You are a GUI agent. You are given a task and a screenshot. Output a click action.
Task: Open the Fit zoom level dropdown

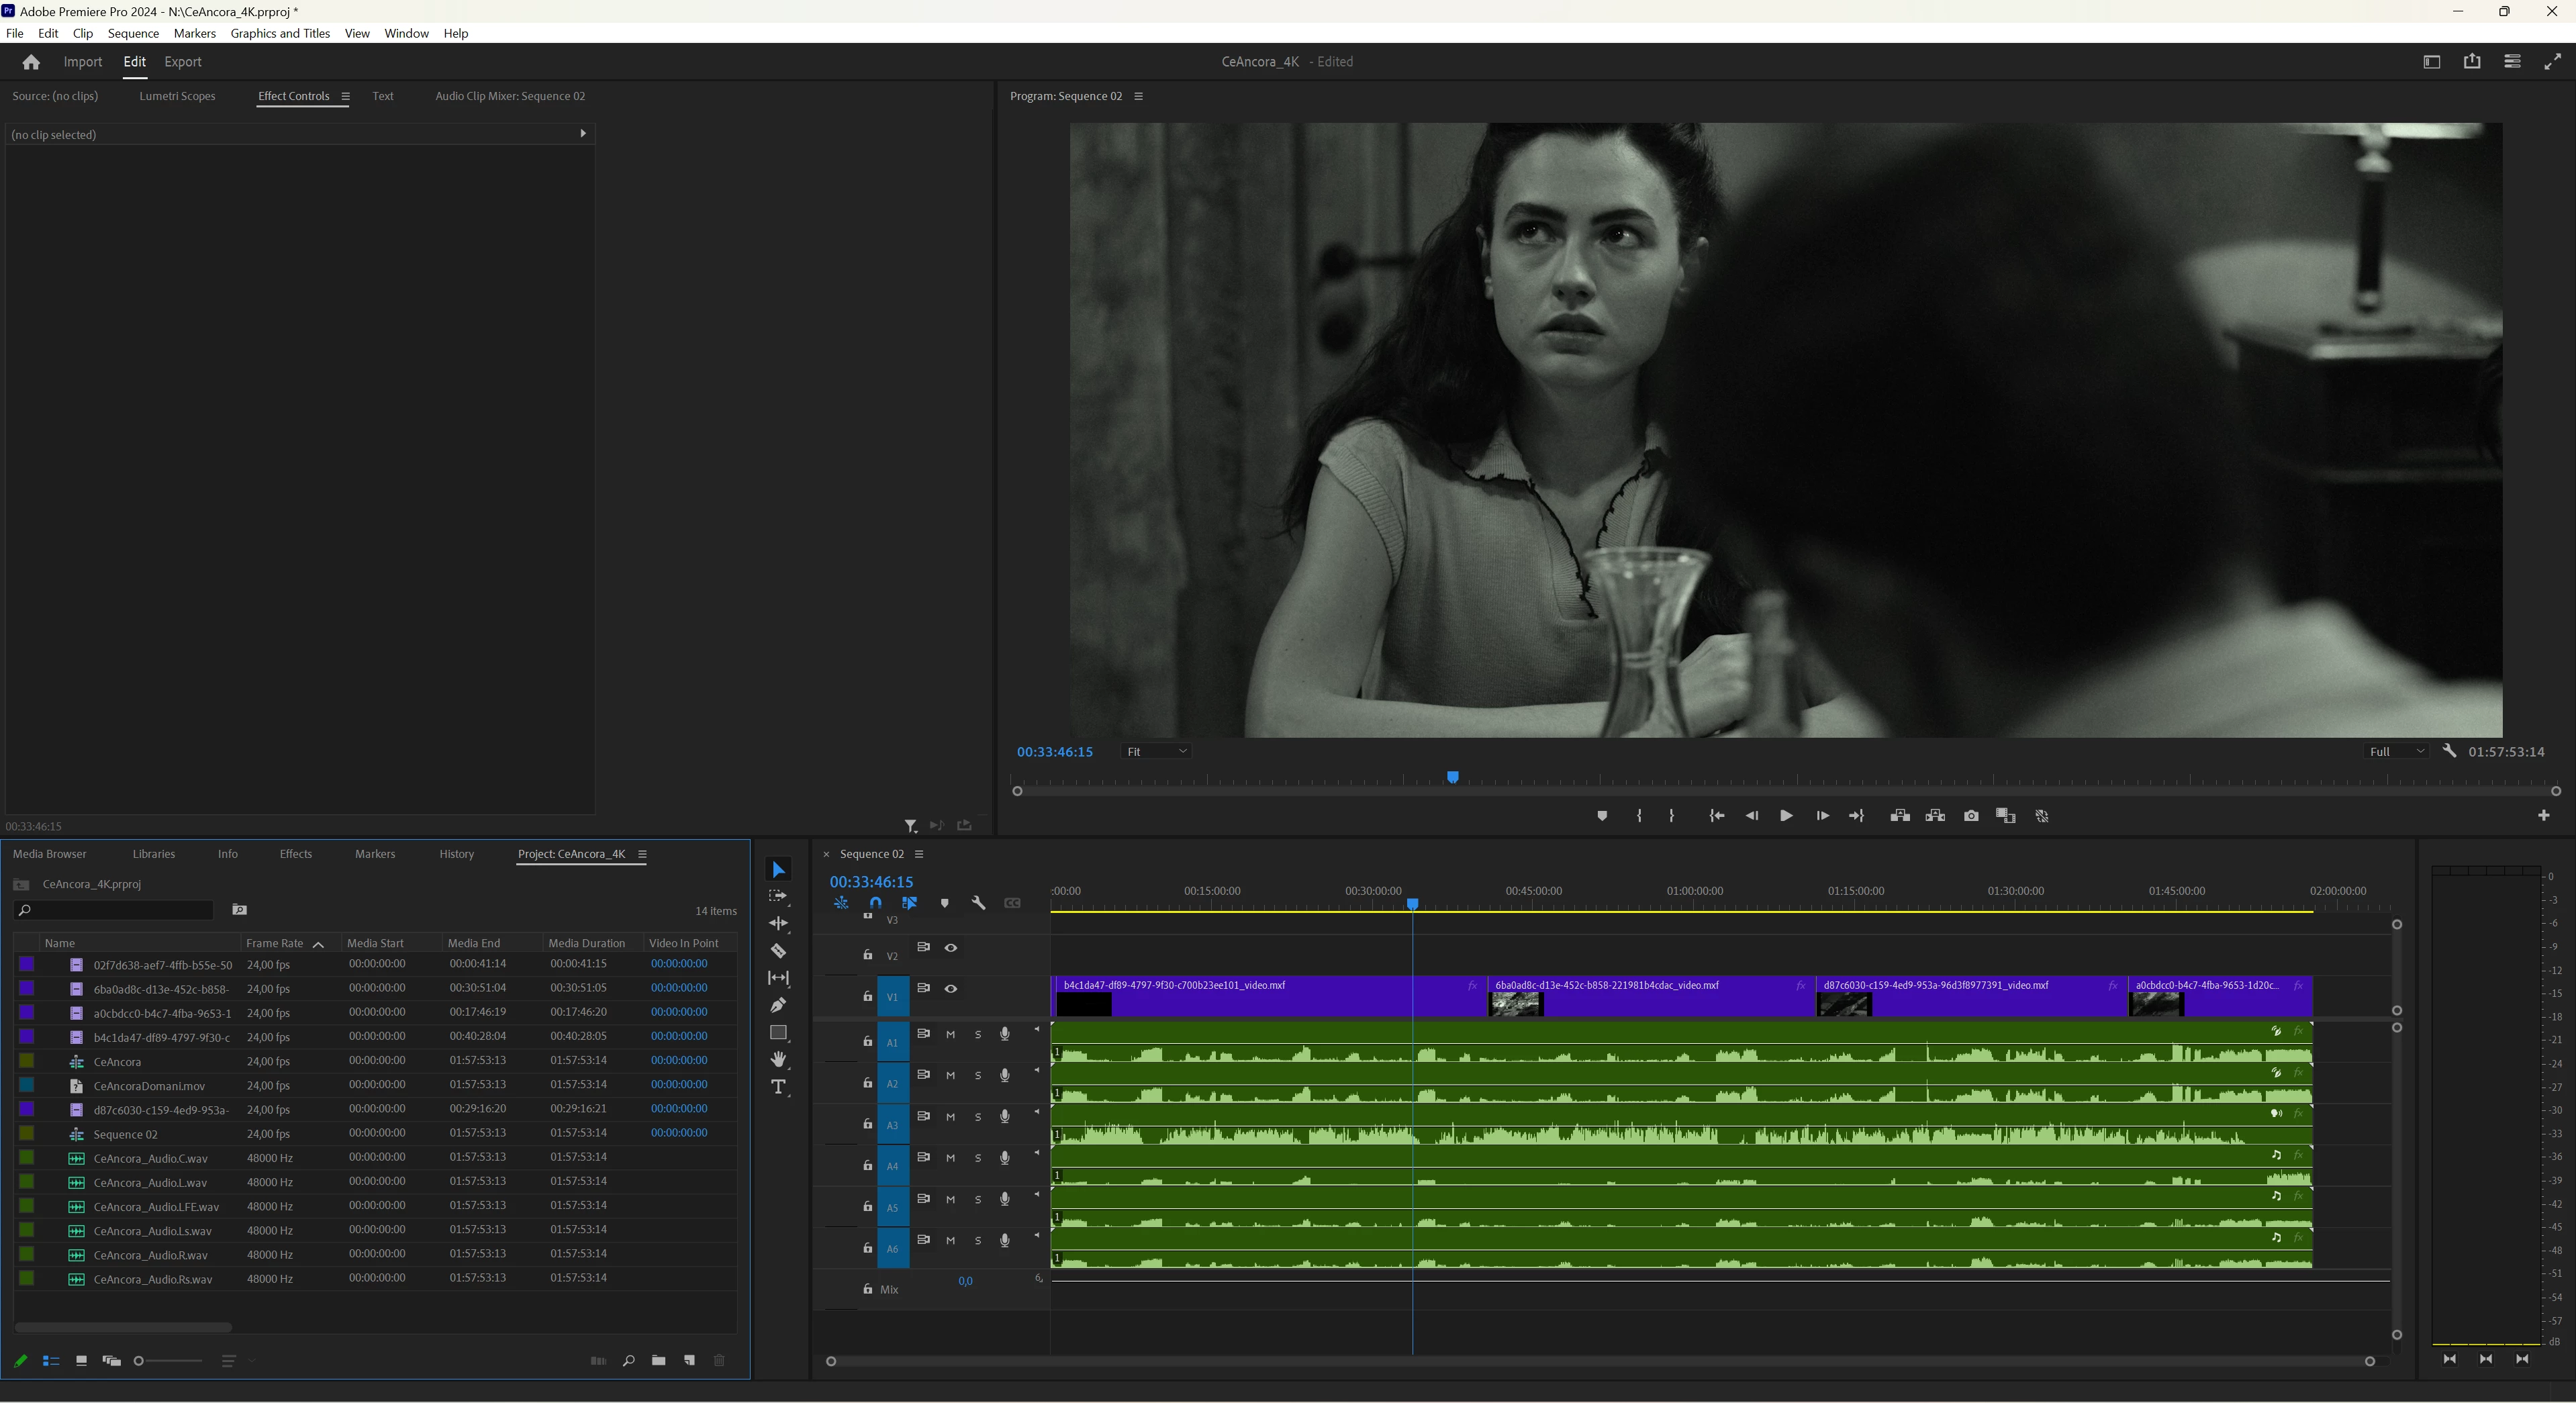tap(1156, 752)
